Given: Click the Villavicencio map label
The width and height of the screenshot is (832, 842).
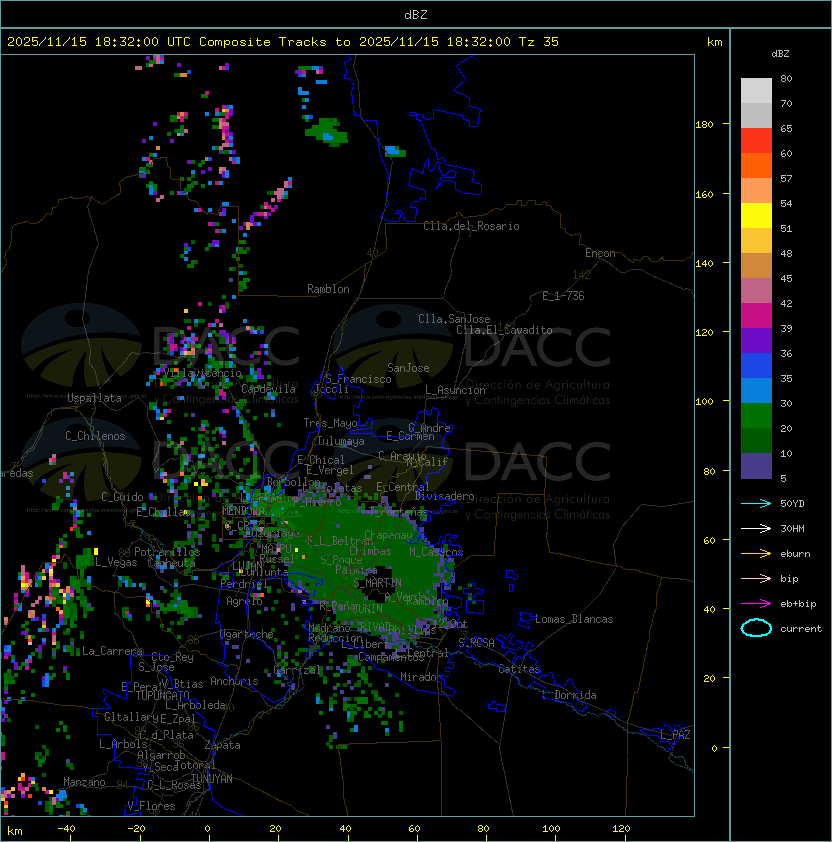Looking at the screenshot, I should pyautogui.click(x=202, y=373).
